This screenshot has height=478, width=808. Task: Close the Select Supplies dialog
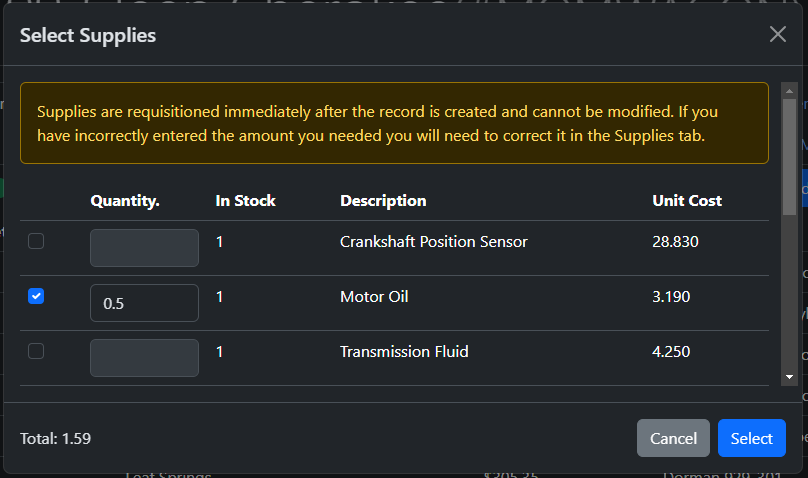coord(778,34)
